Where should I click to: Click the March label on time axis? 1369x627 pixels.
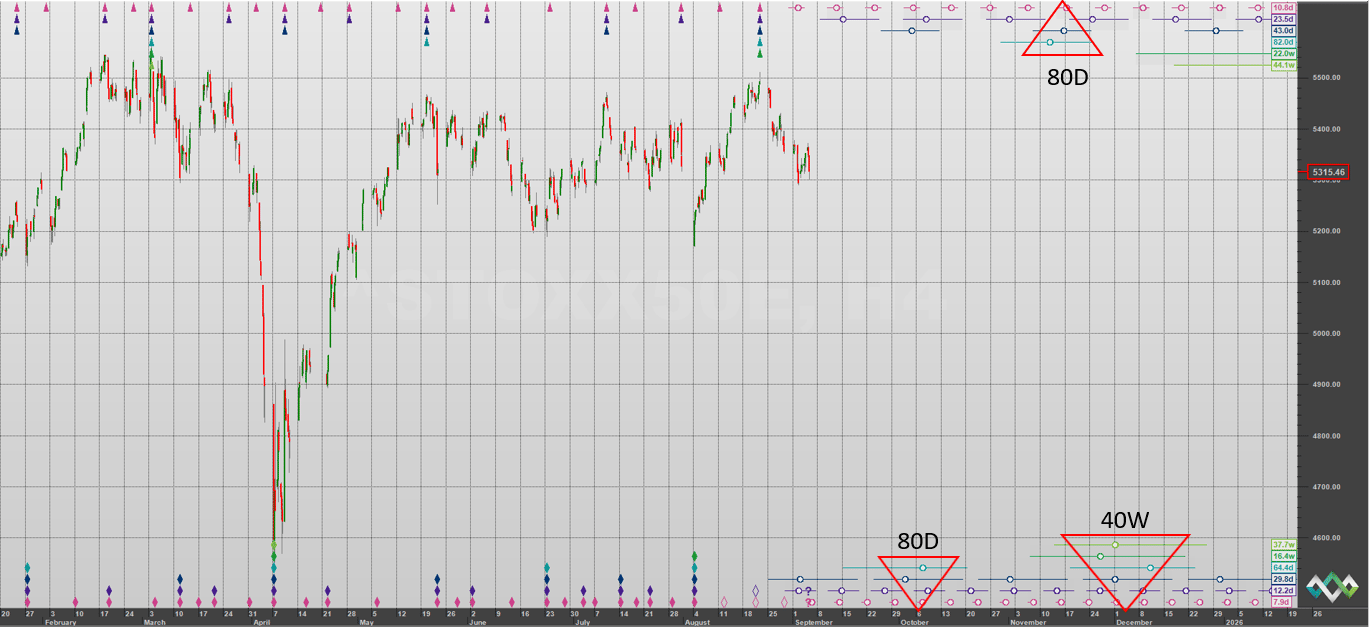click(x=154, y=622)
